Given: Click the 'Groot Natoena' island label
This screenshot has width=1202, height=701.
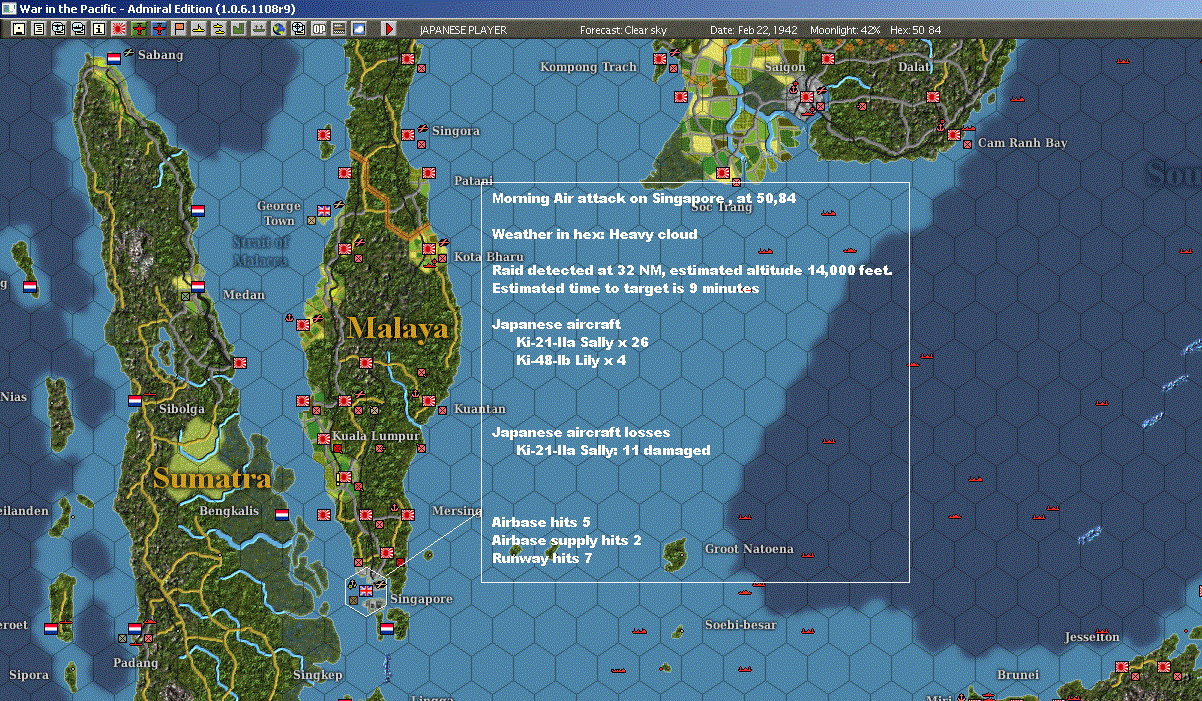Looking at the screenshot, I should (x=749, y=549).
